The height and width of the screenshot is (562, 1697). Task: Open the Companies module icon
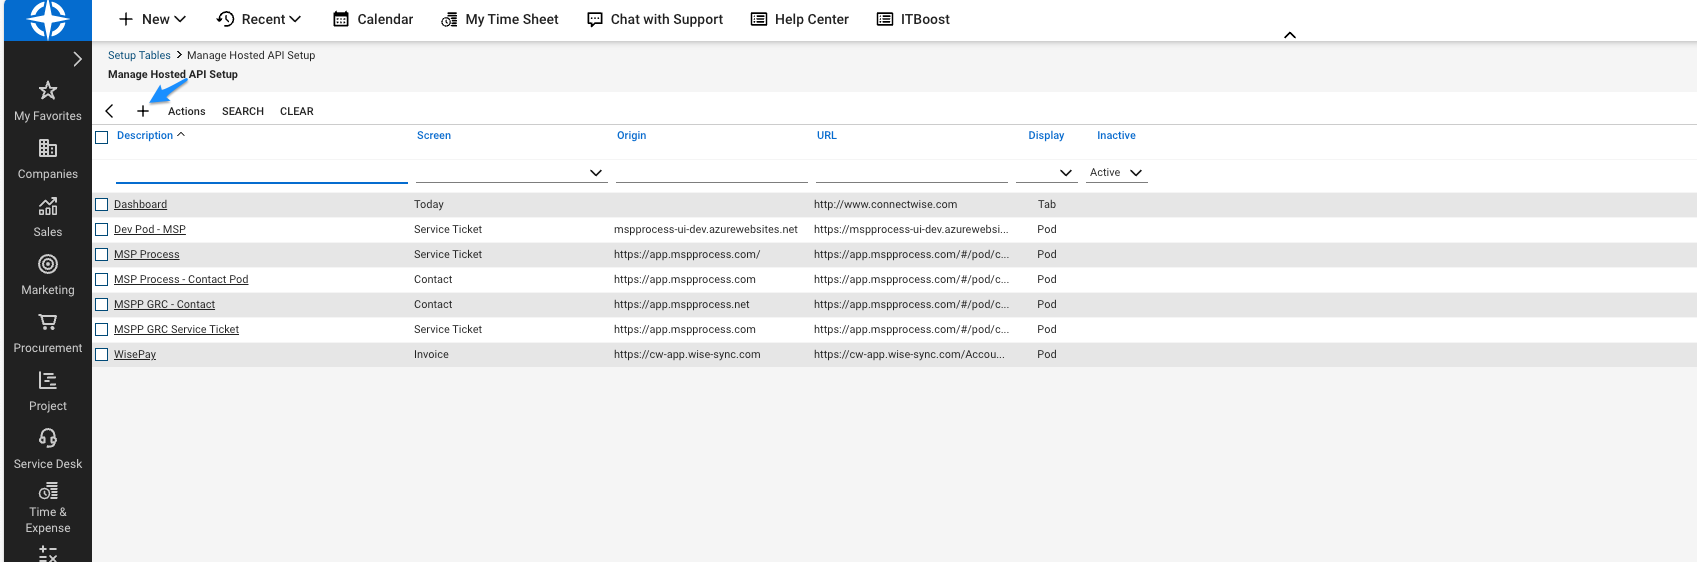48,149
